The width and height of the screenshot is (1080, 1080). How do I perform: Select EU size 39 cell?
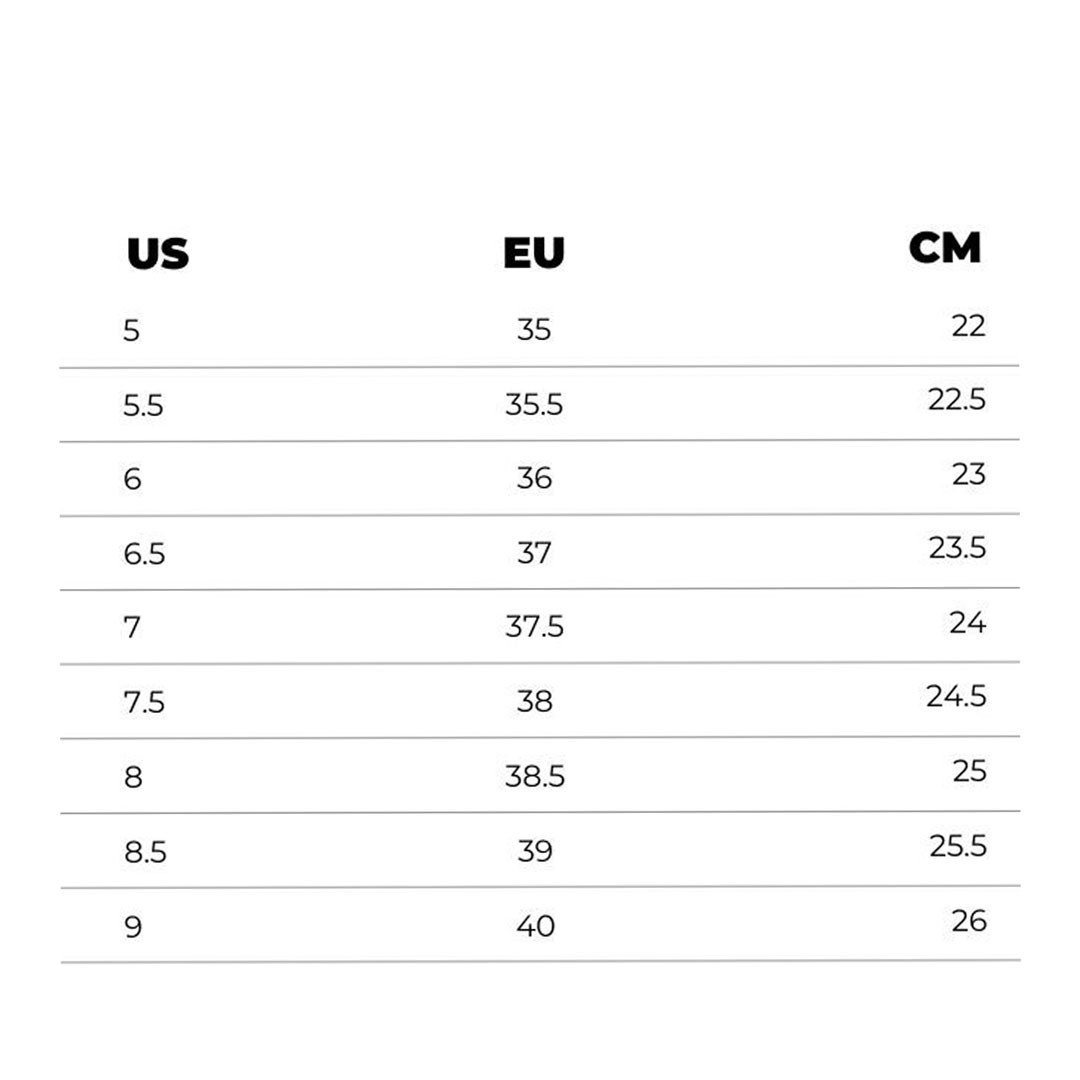pos(535,851)
